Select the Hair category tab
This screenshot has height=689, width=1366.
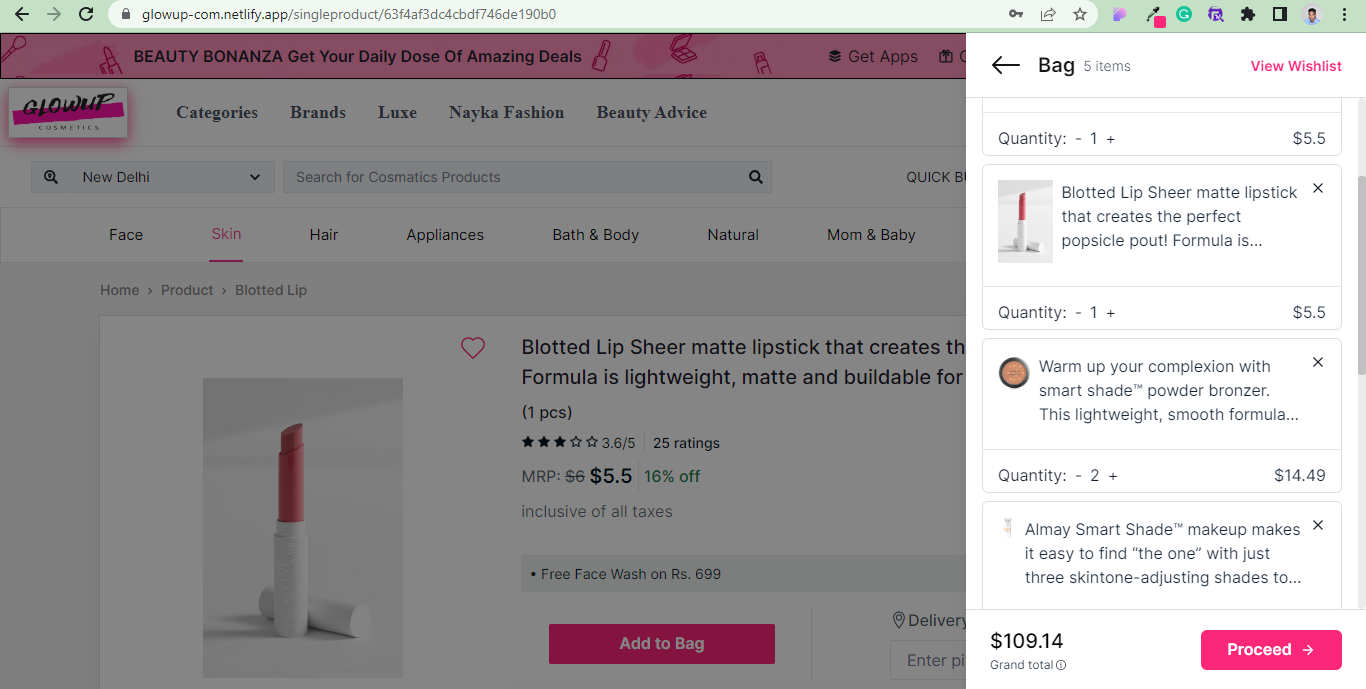point(324,235)
